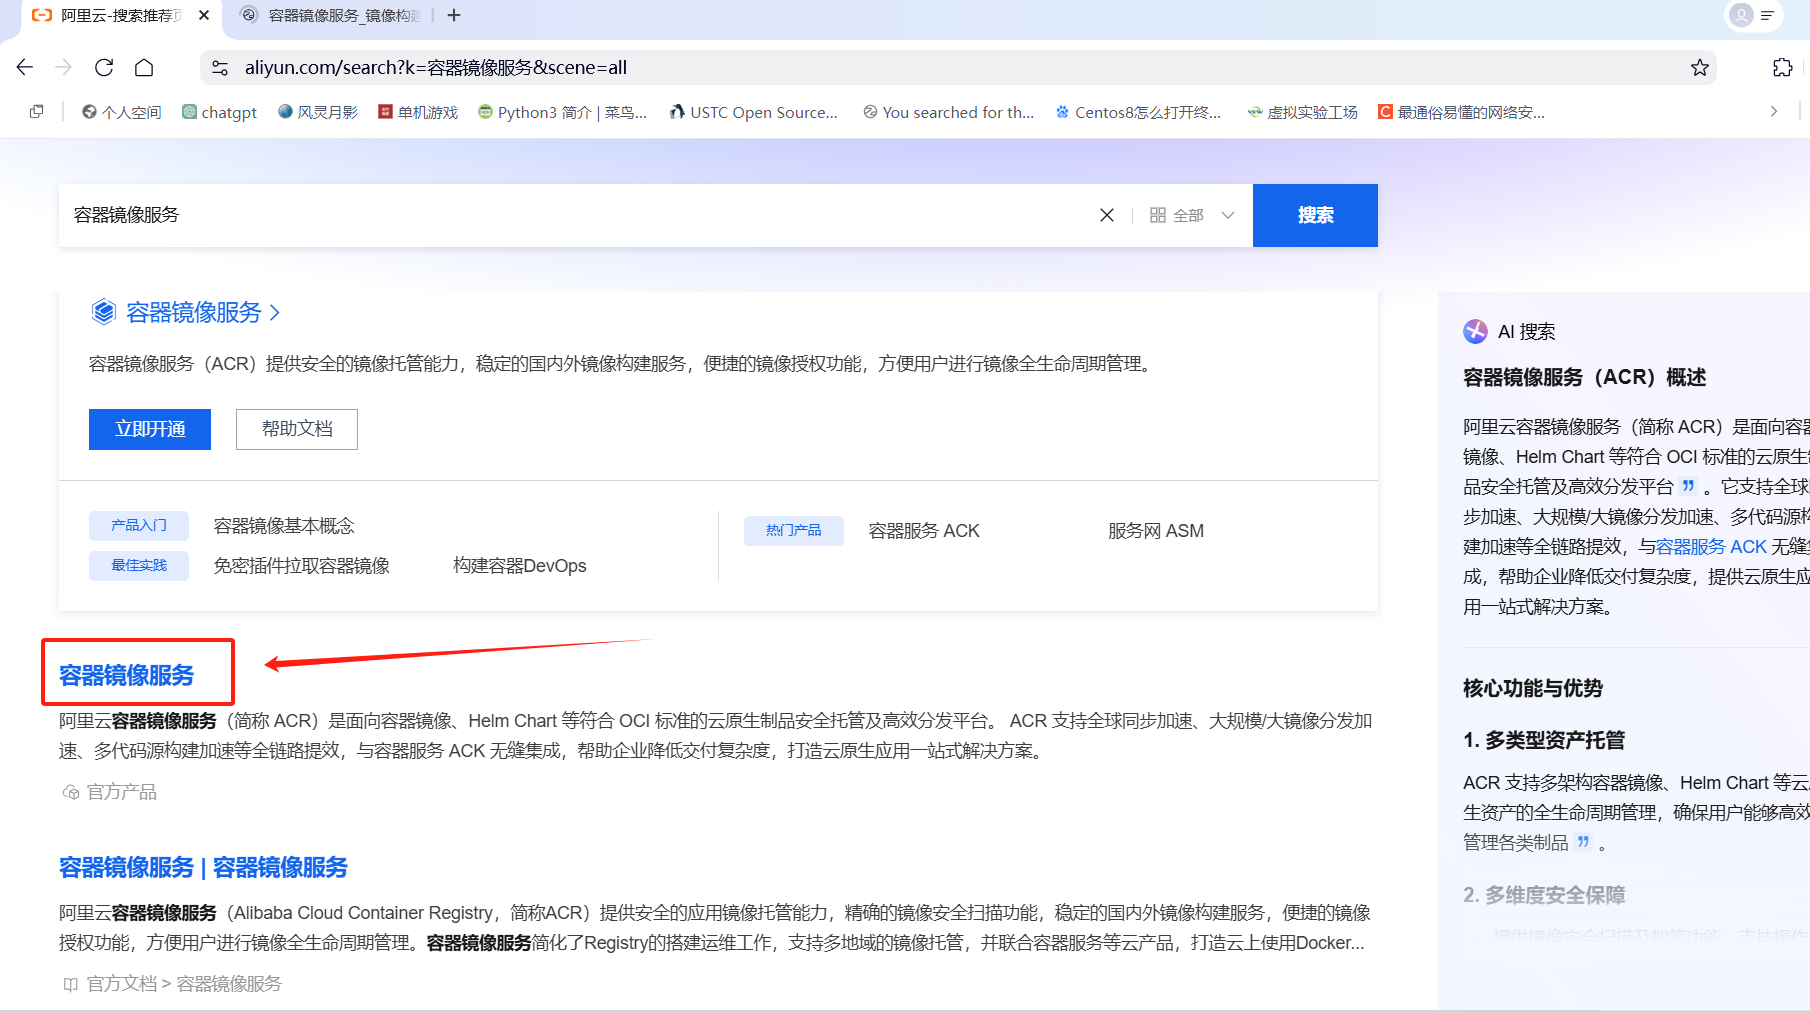This screenshot has width=1810, height=1011.
Task: Open the 帮助文档 button
Action: click(x=297, y=429)
